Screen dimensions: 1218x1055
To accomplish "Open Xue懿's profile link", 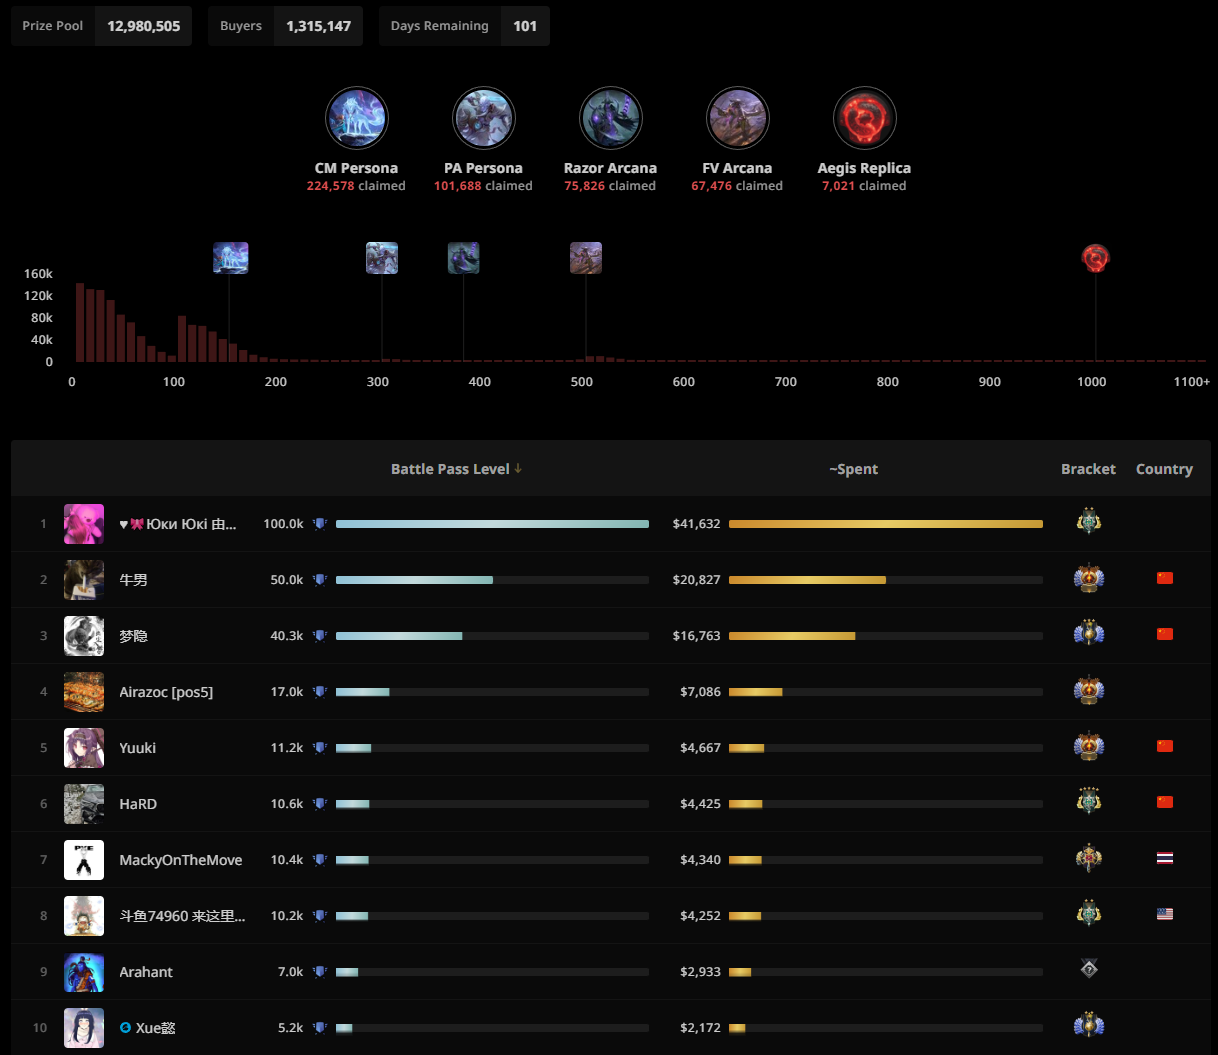I will [x=156, y=1028].
